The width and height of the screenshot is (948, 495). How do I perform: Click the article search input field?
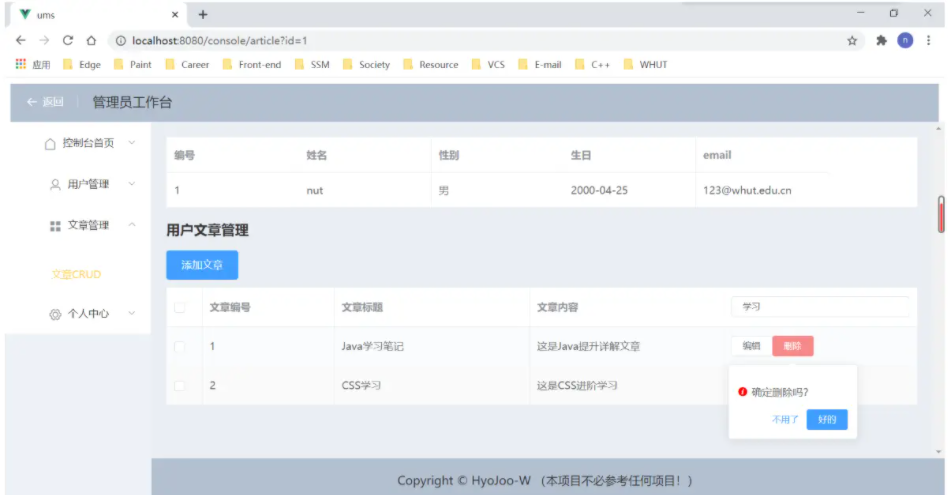pos(820,306)
